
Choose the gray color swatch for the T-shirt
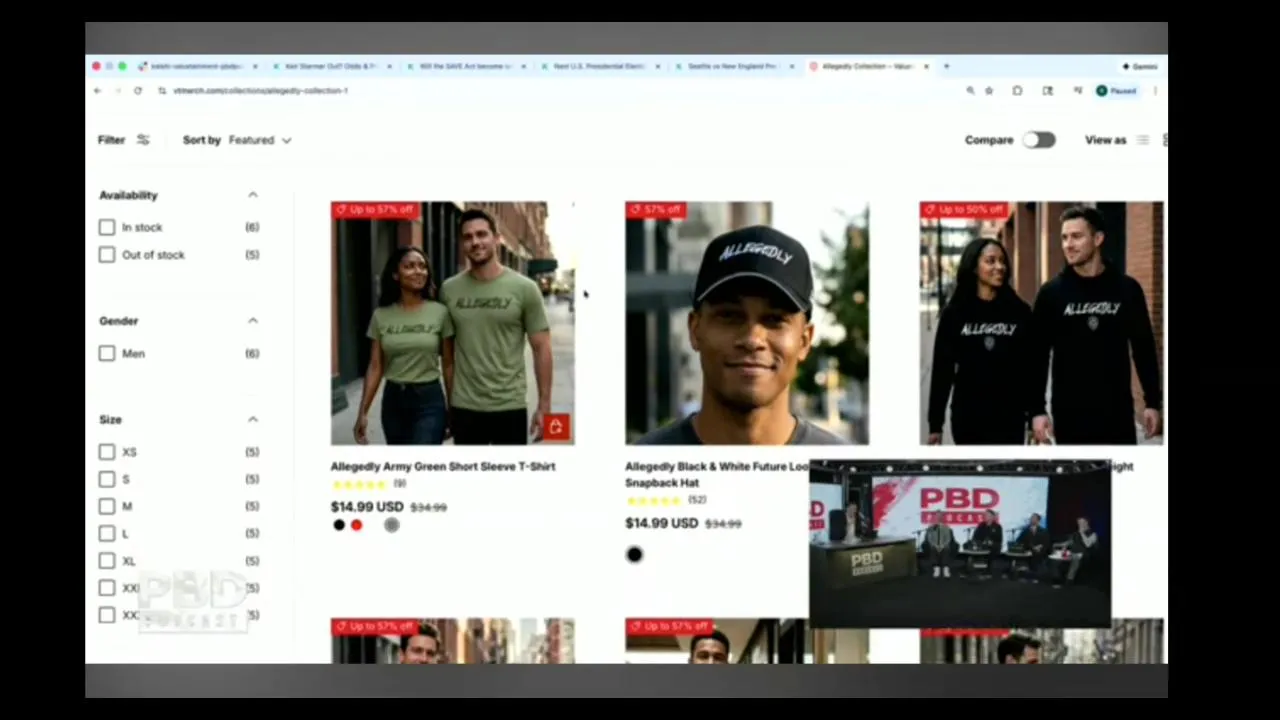pyautogui.click(x=391, y=526)
